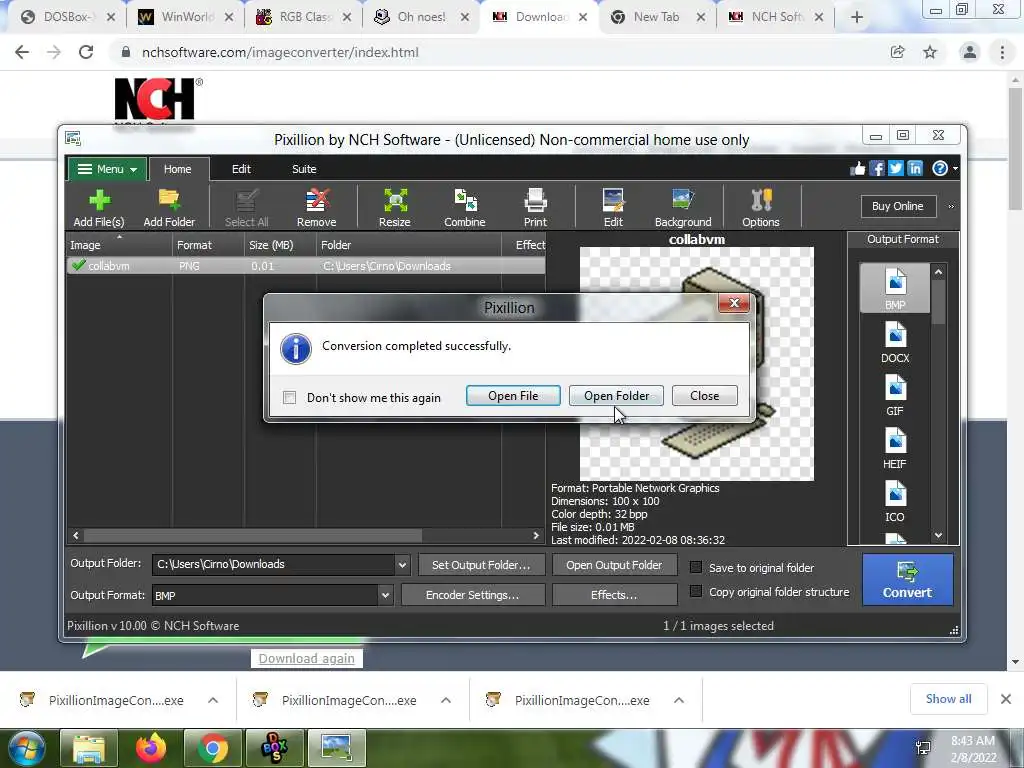Switch to the Suite tab
Screen dimensions: 1024x768
click(x=304, y=169)
